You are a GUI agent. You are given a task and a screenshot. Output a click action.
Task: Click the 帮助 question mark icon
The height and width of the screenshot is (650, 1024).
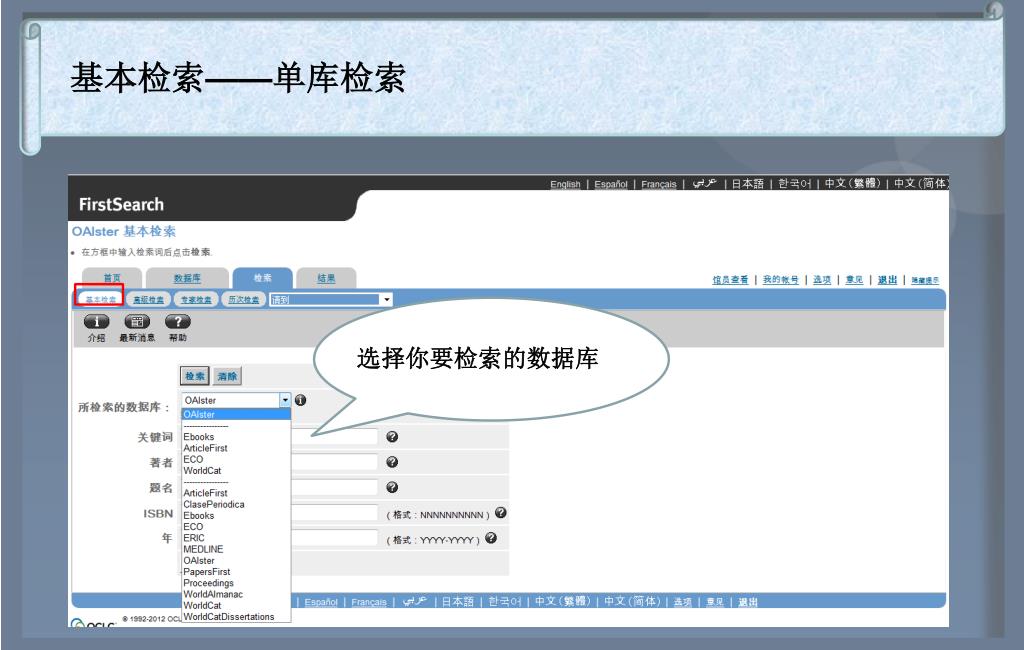[x=178, y=321]
